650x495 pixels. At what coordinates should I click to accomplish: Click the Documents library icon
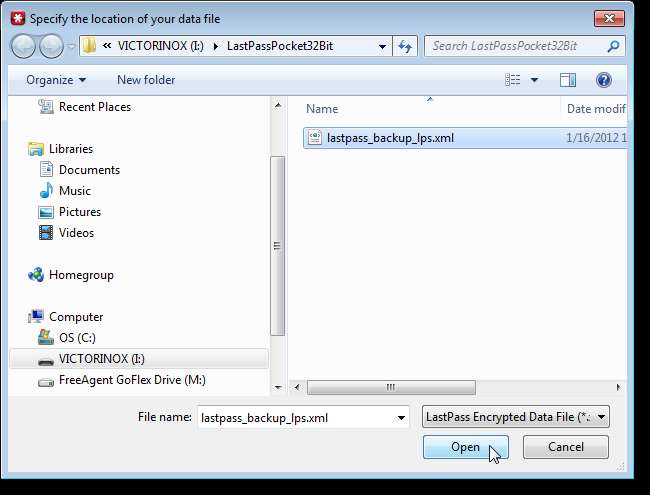(46, 170)
